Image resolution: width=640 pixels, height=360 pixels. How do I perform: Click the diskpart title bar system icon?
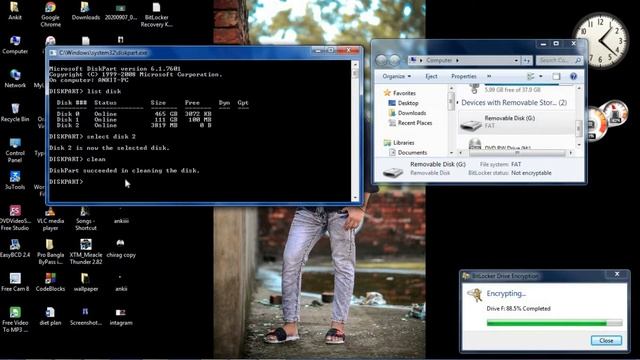pos(53,53)
